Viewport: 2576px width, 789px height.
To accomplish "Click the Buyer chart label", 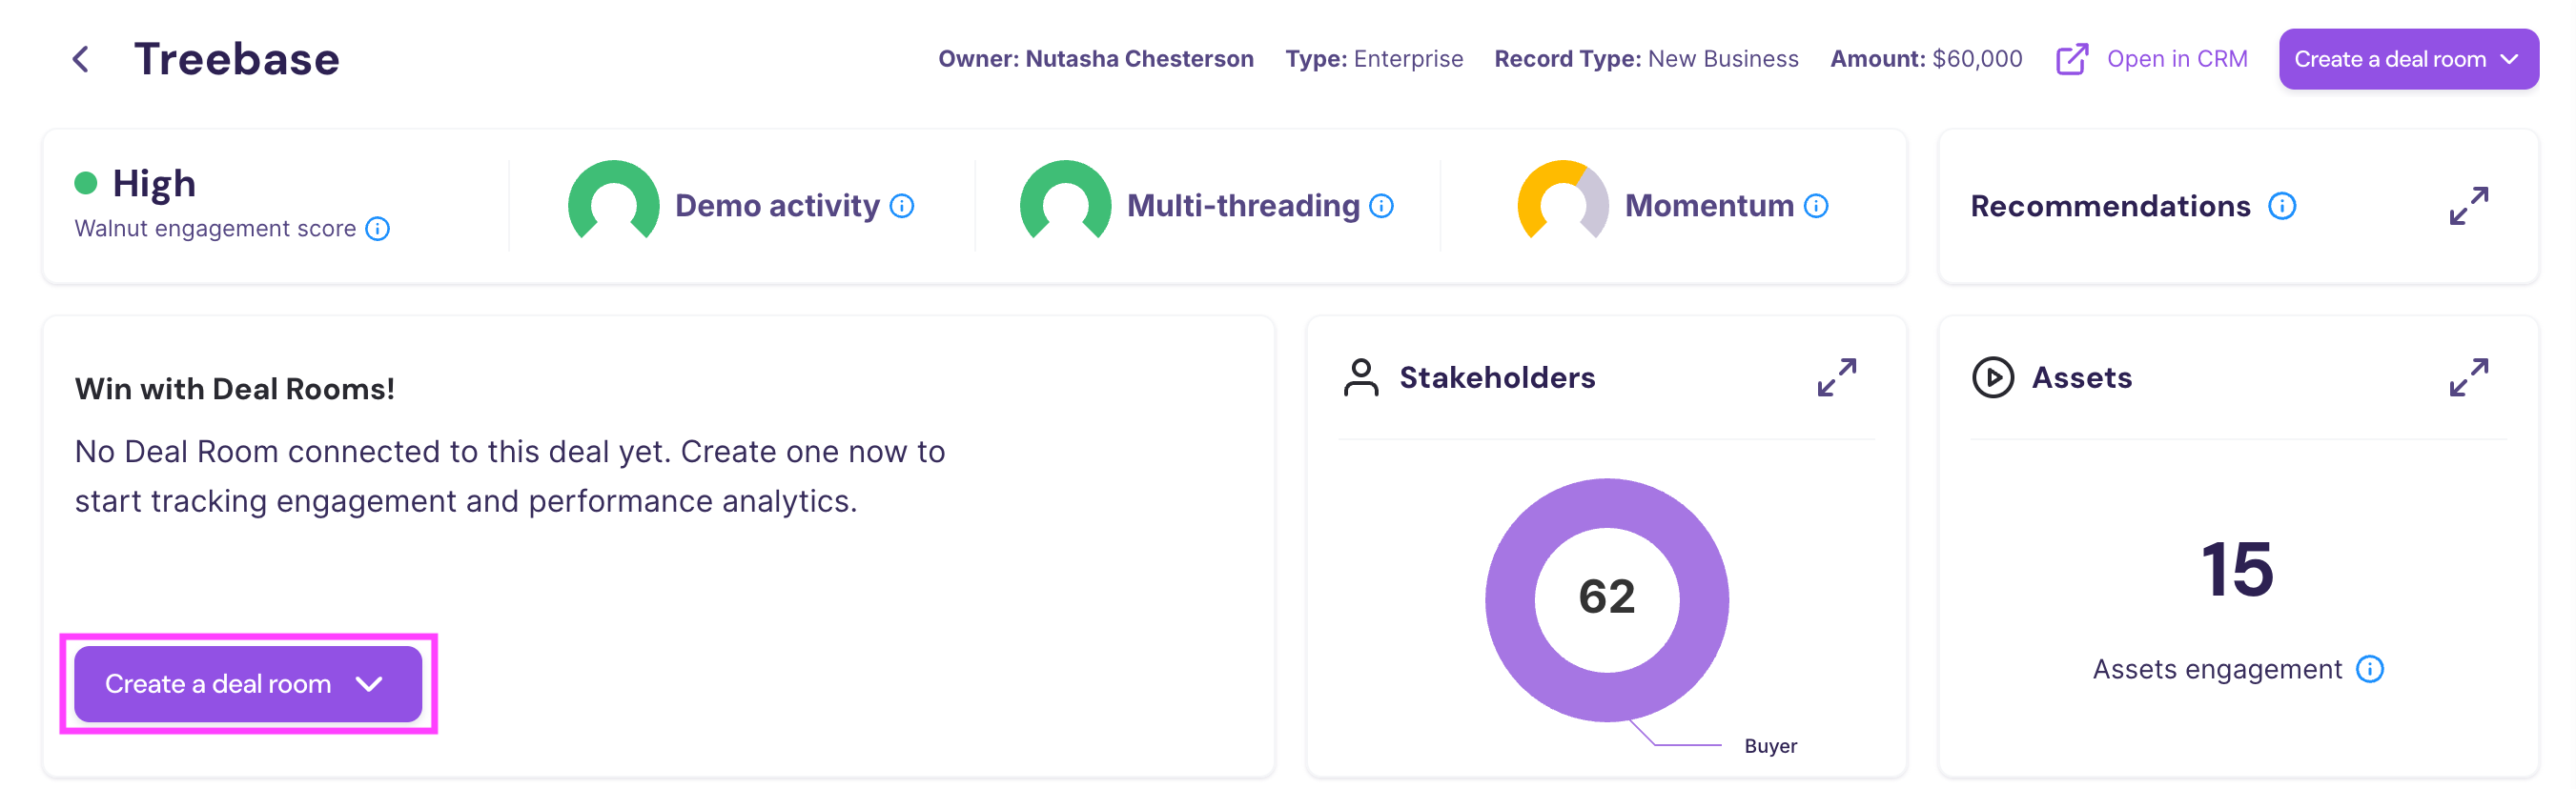I will click(1770, 746).
